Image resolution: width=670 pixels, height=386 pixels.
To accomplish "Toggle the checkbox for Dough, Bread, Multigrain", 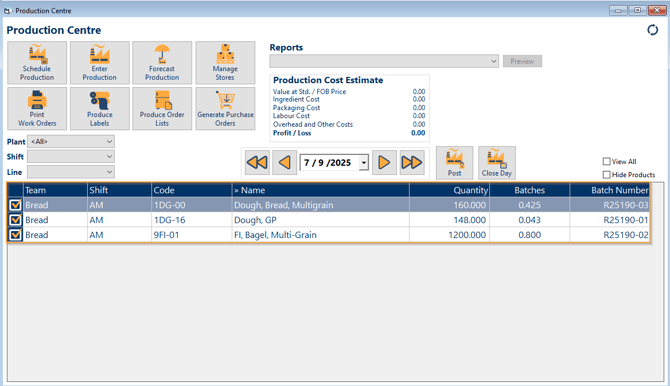I will pos(15,205).
